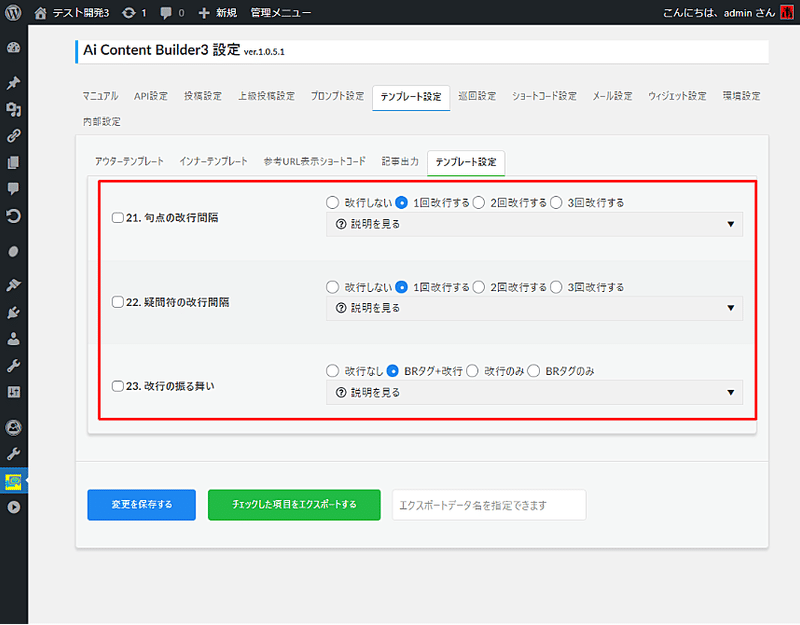Click the question icon in row 22 explanation
The width and height of the screenshot is (800, 625).
pyautogui.click(x=341, y=308)
